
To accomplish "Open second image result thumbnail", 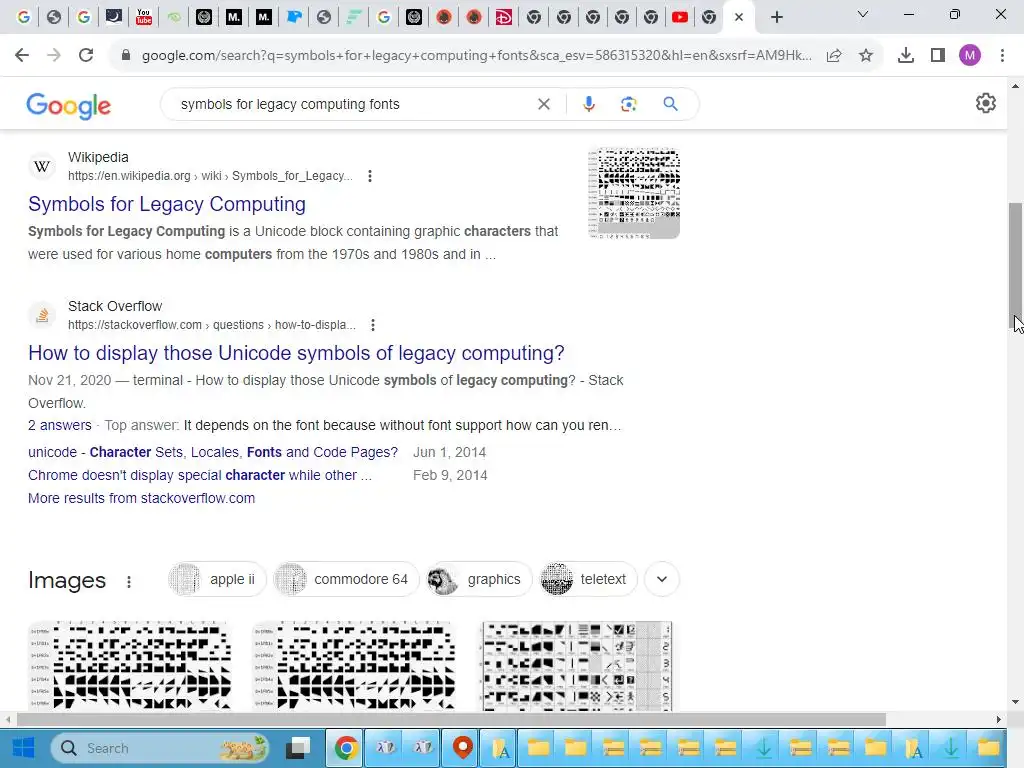I will click(354, 665).
